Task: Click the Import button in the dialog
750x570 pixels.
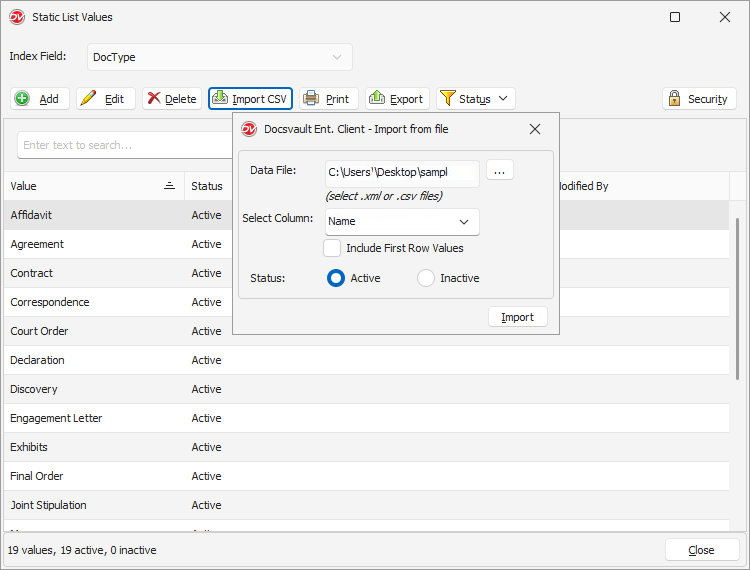Action: pos(518,317)
